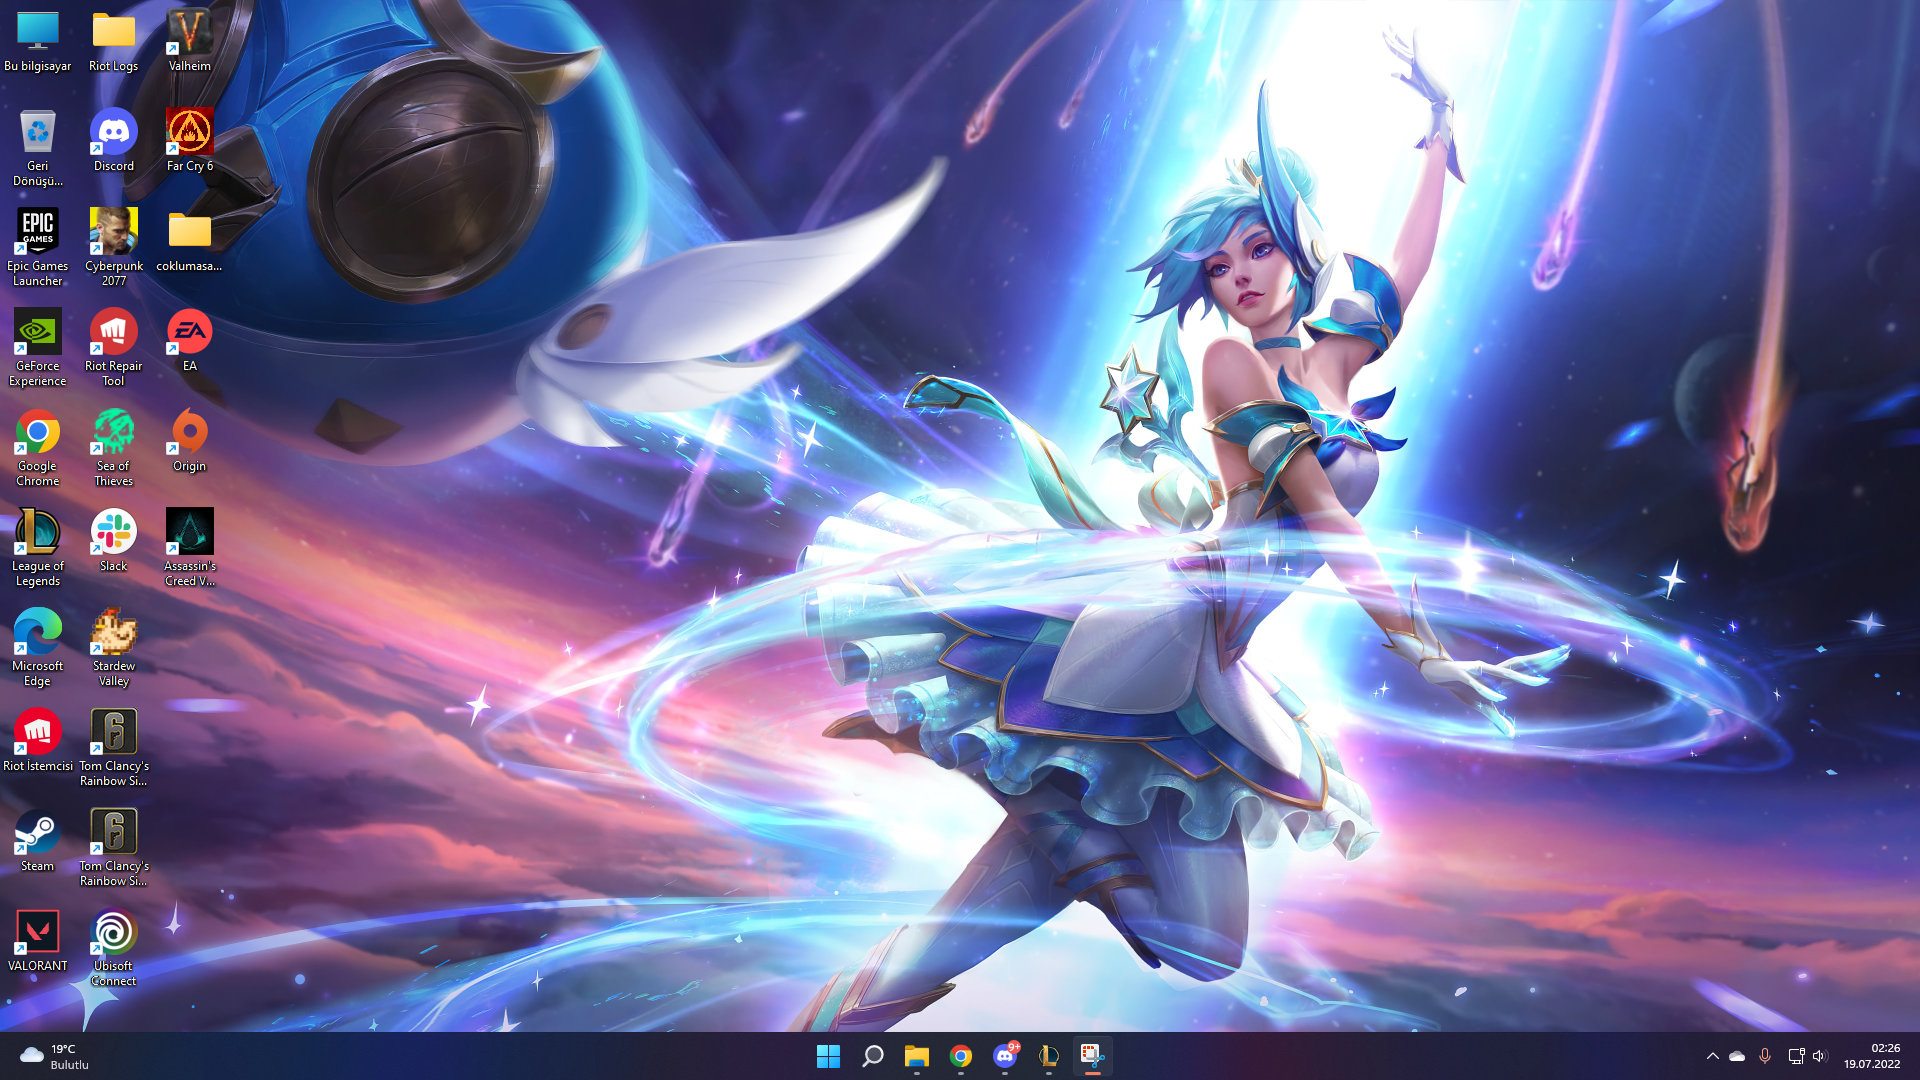Launch VALORANT desktop shortcut
Image resolution: width=1920 pixels, height=1080 pixels.
coord(38,941)
